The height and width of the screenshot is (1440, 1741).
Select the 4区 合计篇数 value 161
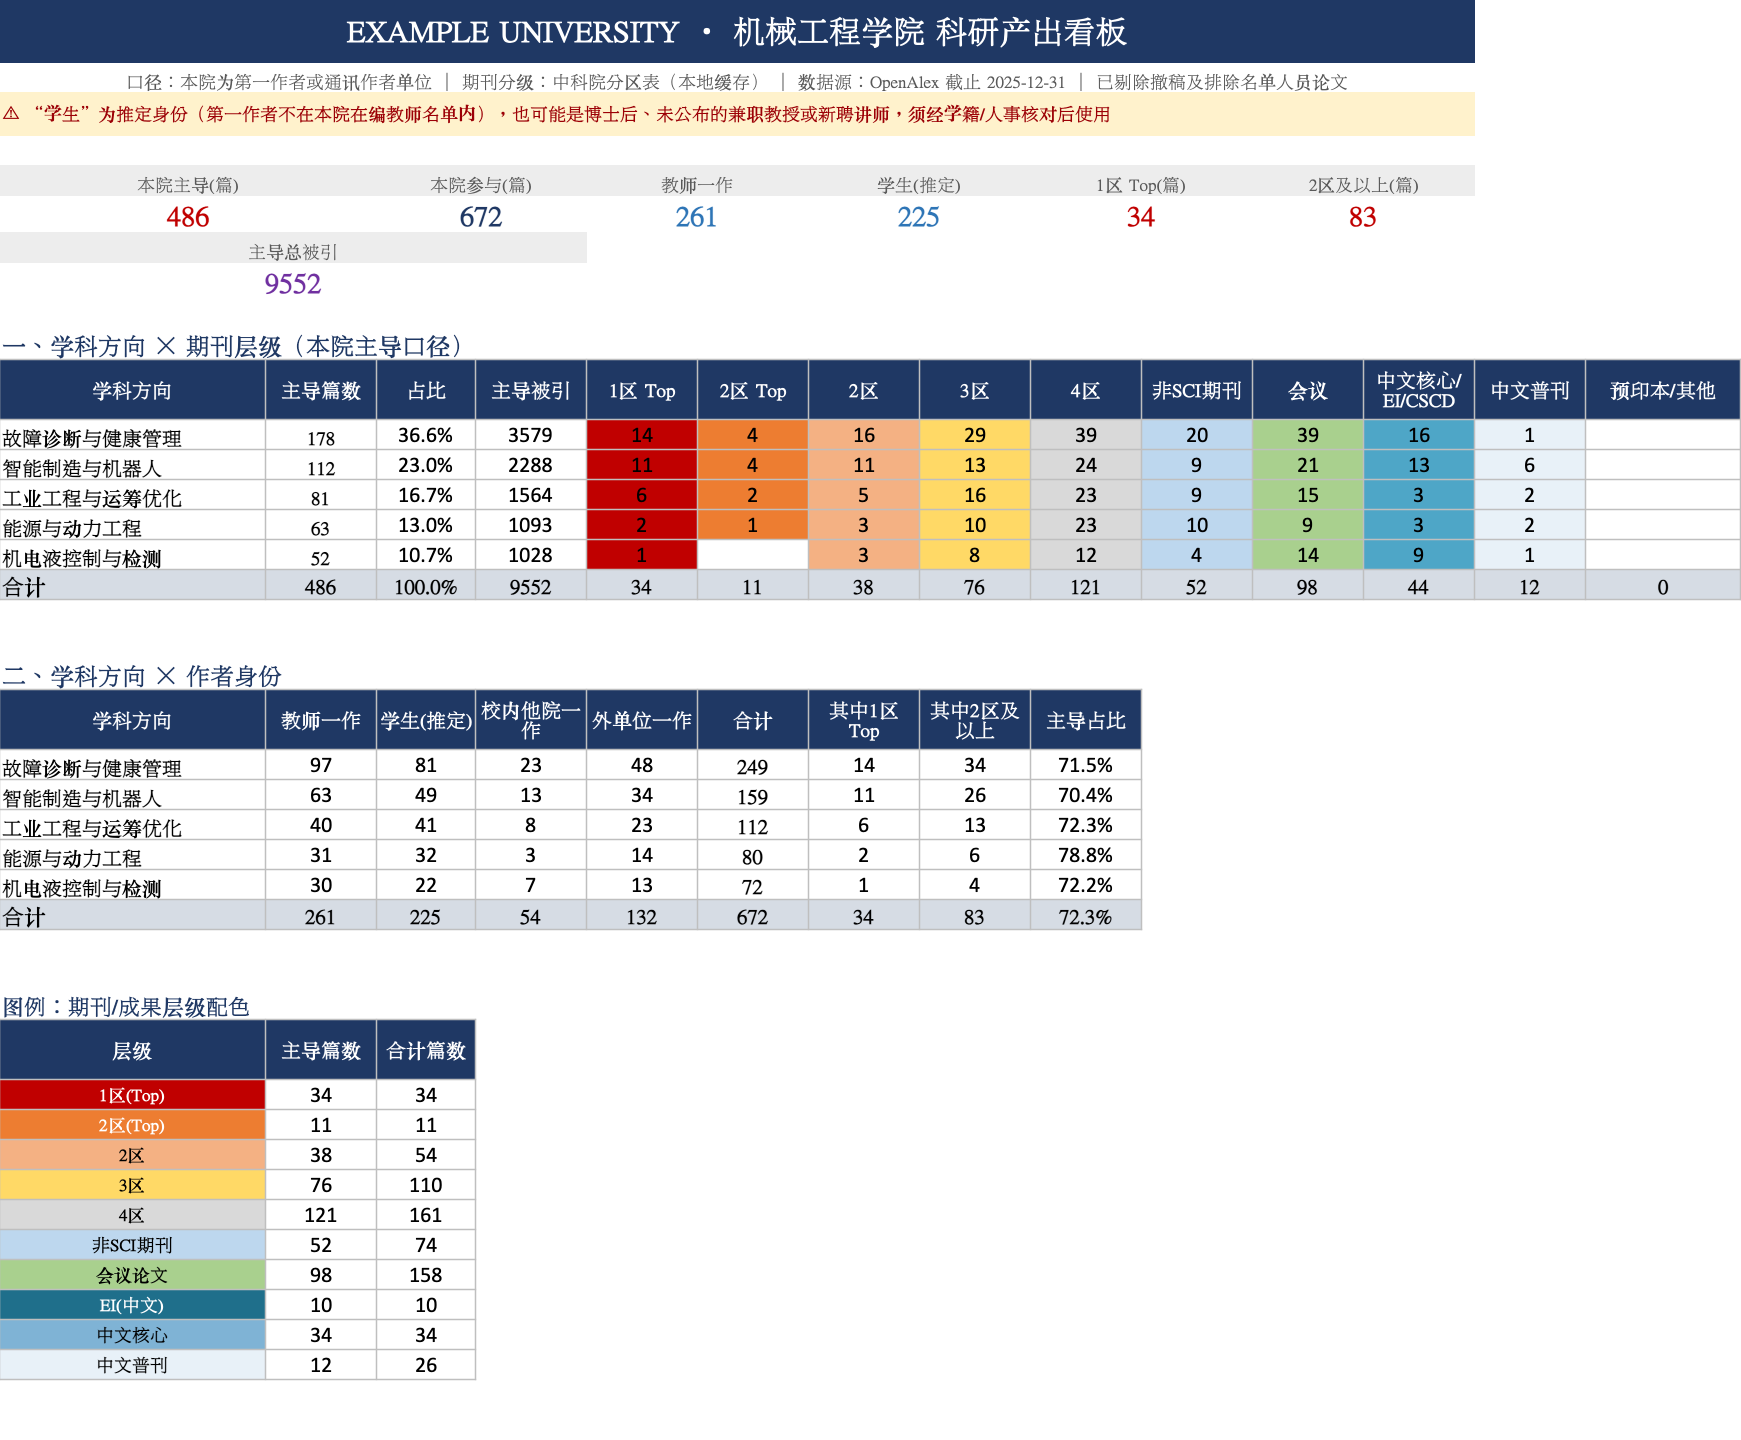[426, 1215]
